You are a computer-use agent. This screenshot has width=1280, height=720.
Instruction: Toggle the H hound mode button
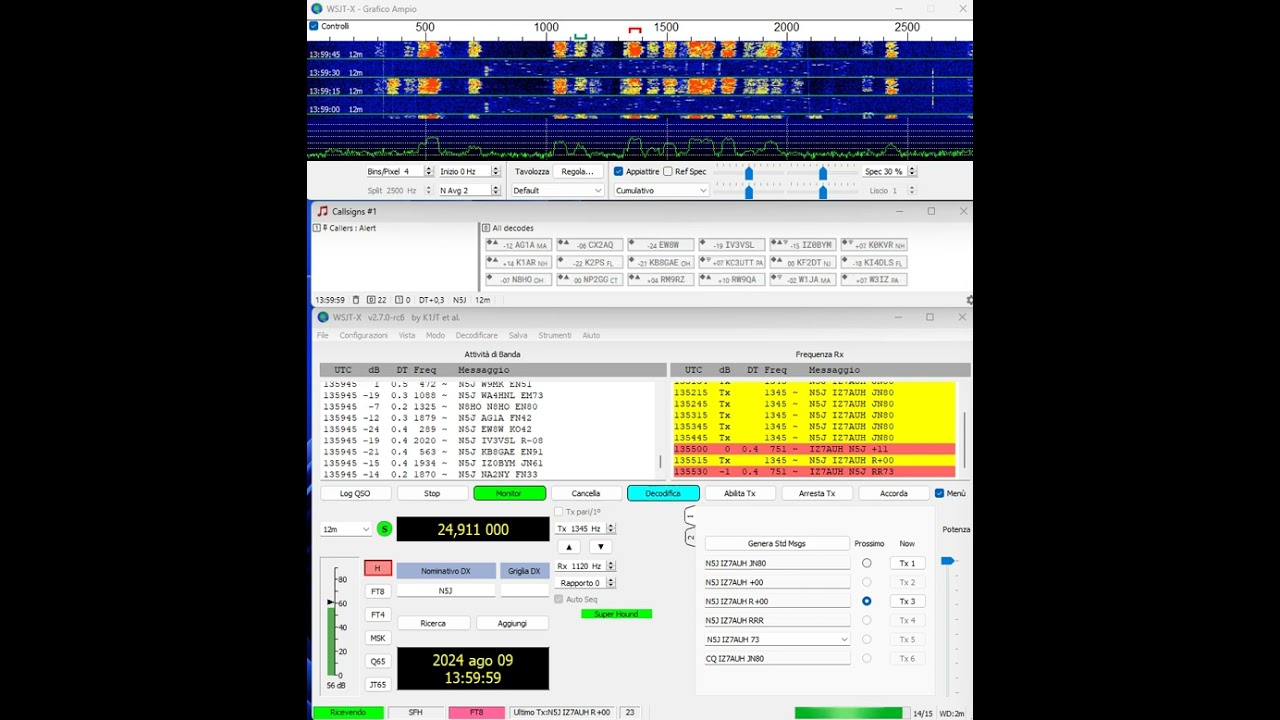coord(377,568)
